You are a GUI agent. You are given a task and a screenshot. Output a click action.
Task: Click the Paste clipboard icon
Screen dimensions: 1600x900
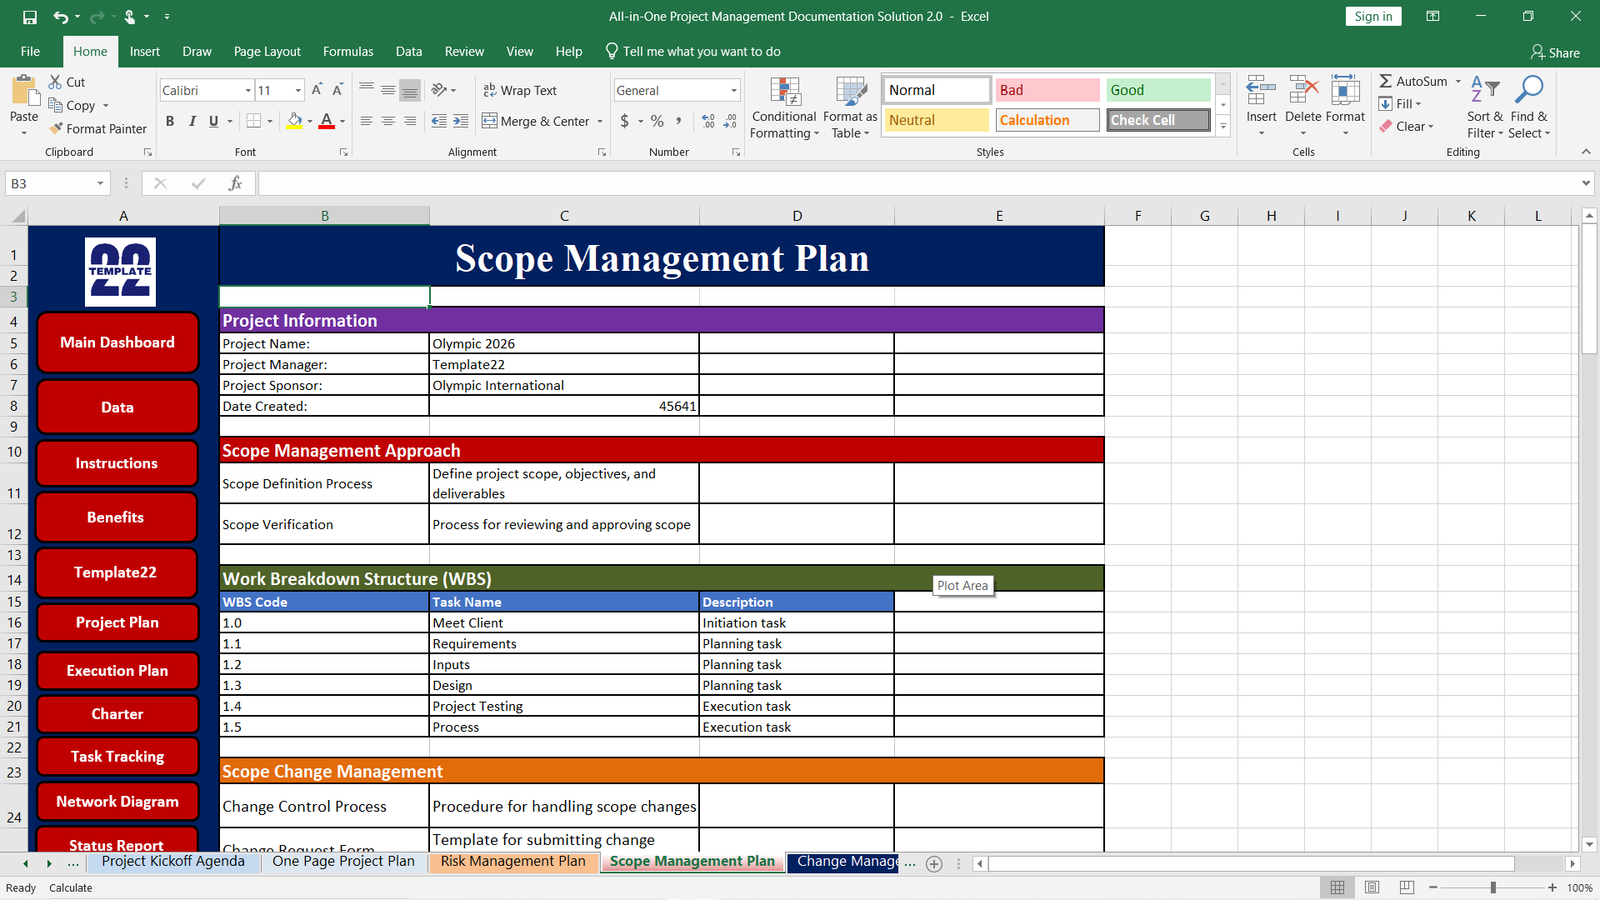(x=25, y=92)
